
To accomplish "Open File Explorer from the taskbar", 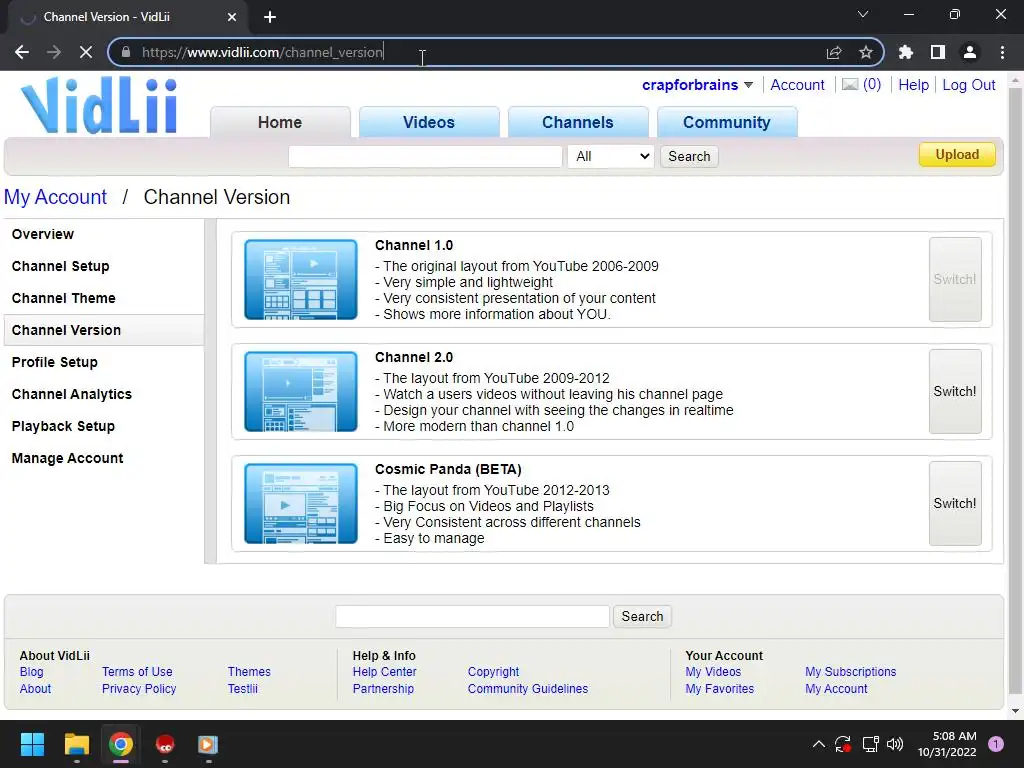I will pyautogui.click(x=76, y=744).
